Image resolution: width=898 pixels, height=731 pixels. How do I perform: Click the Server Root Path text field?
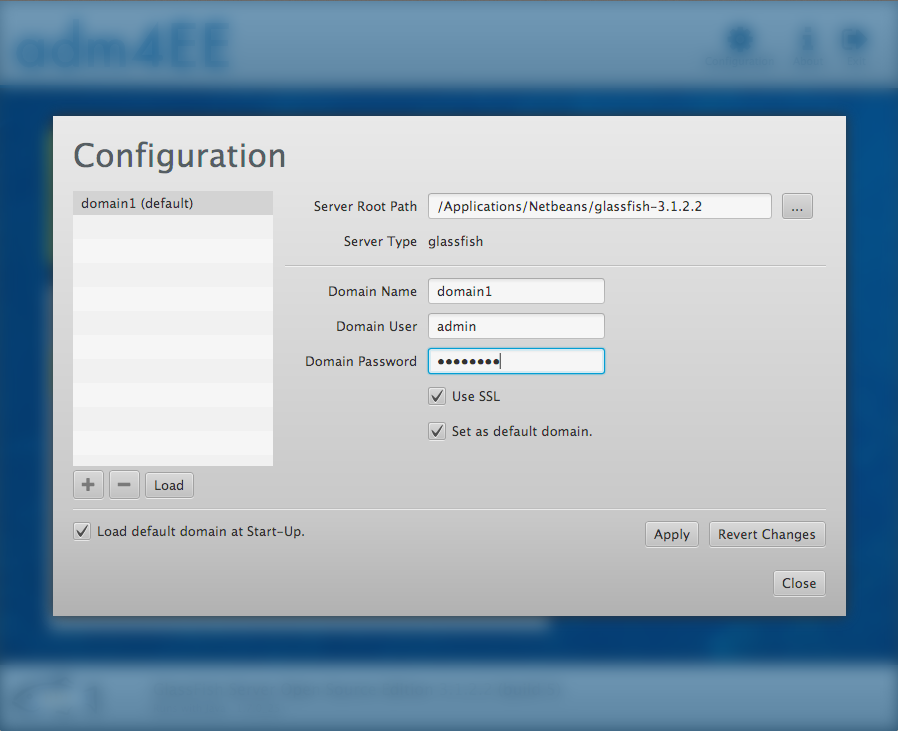tap(599, 206)
